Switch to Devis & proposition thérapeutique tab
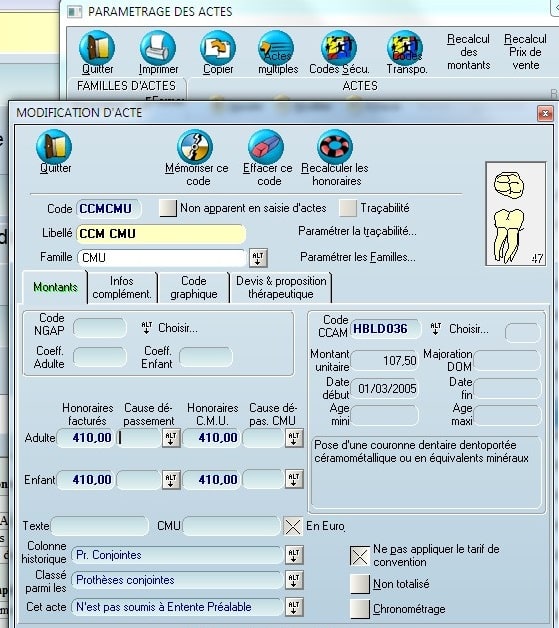 281,287
